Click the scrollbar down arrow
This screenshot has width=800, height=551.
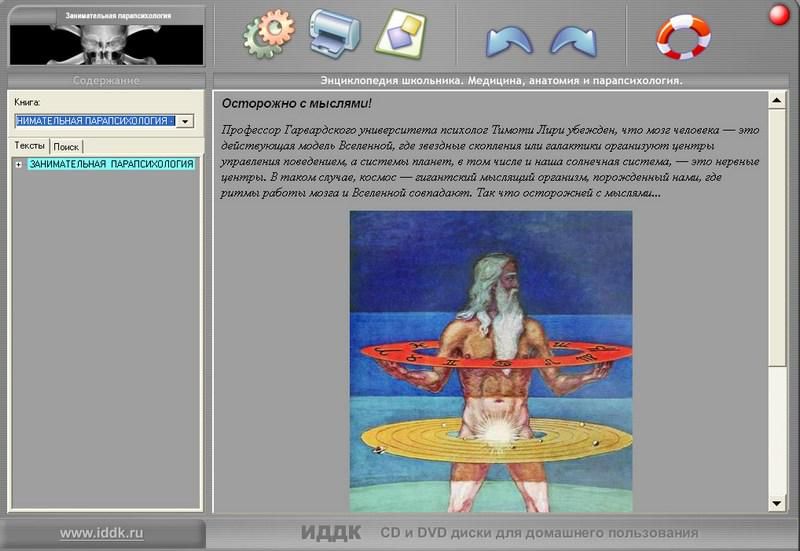(x=777, y=502)
